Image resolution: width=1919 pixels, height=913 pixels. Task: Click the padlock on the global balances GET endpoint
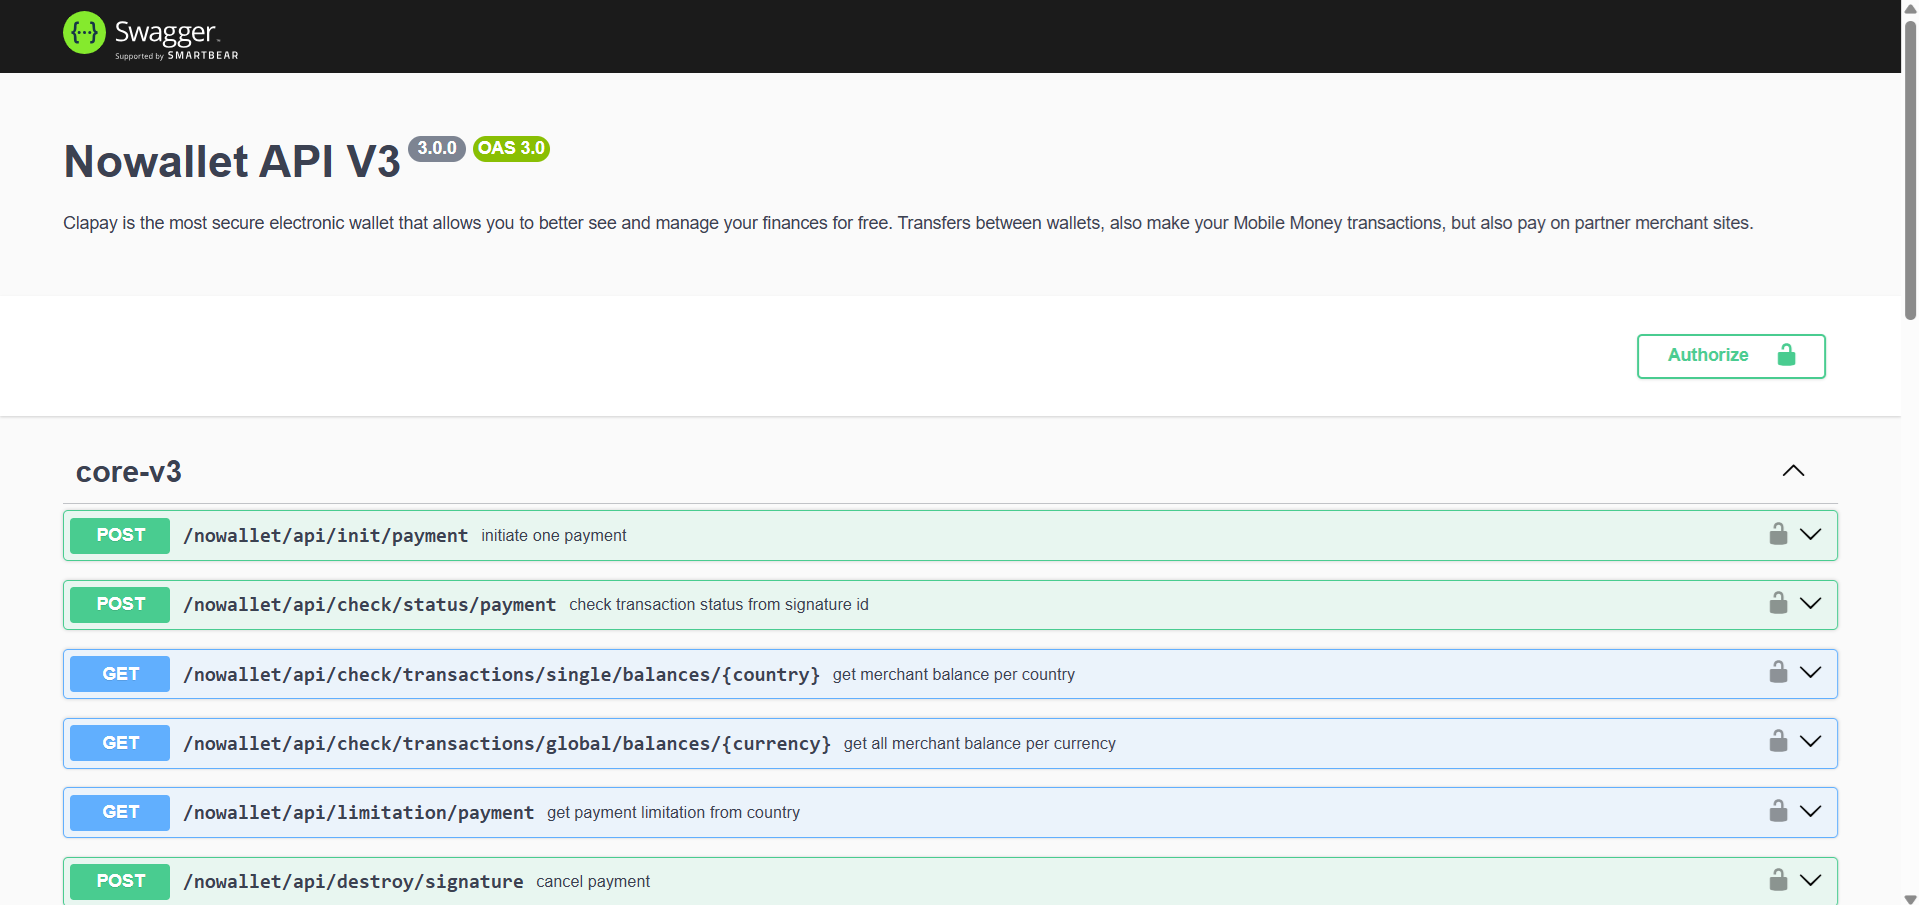click(x=1778, y=741)
